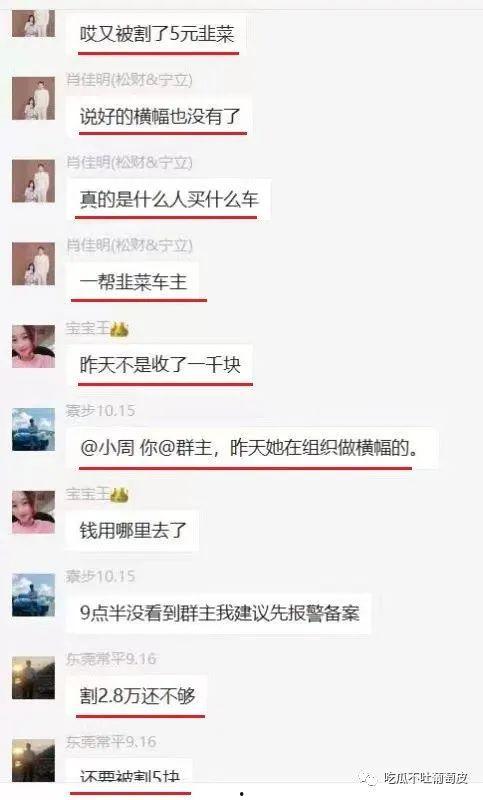Select the "哎又被割了5元韭菜" message bubble
This screenshot has height=800, width=483.
pyautogui.click(x=156, y=34)
